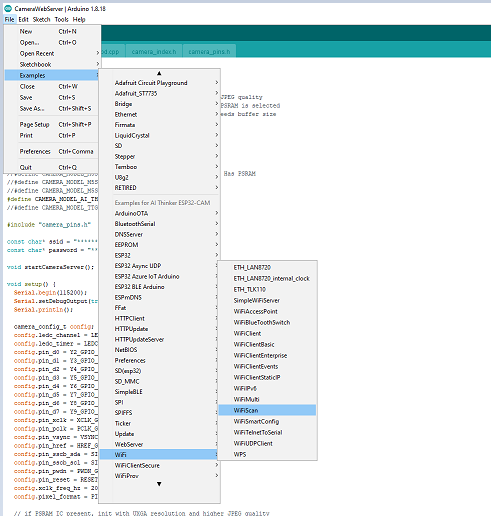
Task: Open the Help menu
Action: 79,19
